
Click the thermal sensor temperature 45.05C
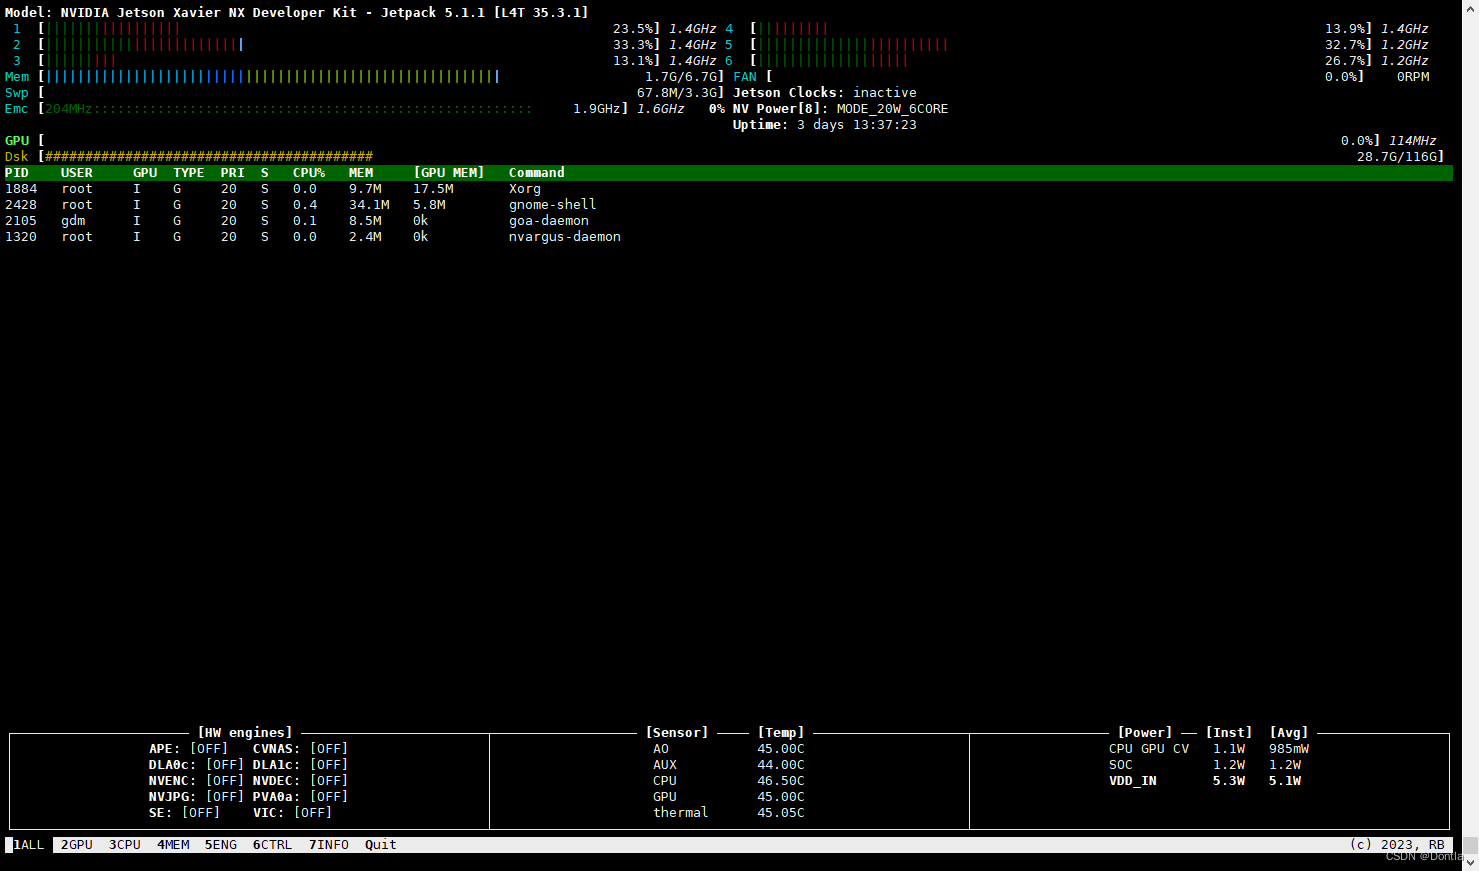pos(781,813)
